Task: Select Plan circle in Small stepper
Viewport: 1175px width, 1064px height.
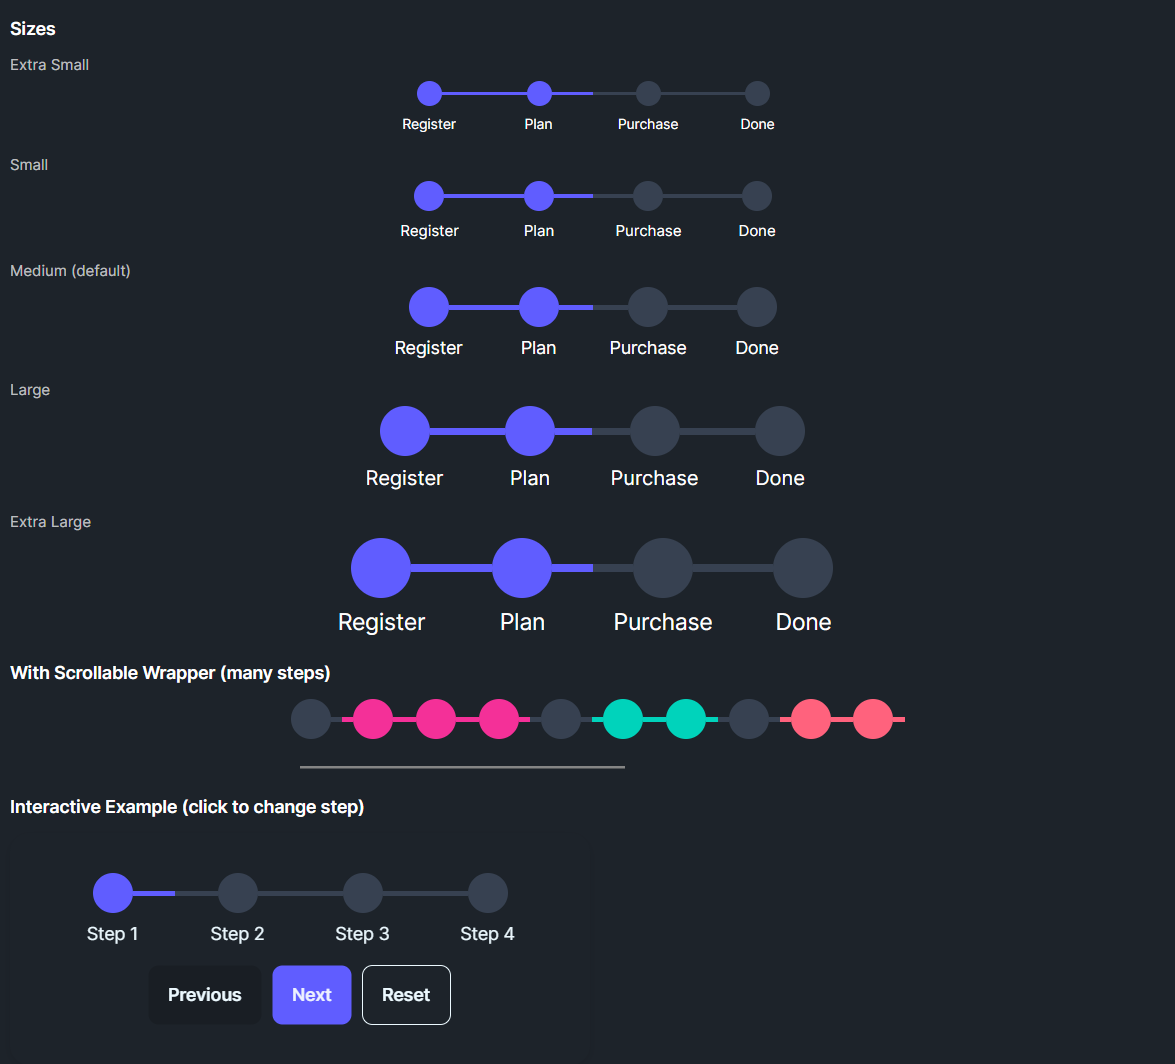Action: pyautogui.click(x=539, y=196)
